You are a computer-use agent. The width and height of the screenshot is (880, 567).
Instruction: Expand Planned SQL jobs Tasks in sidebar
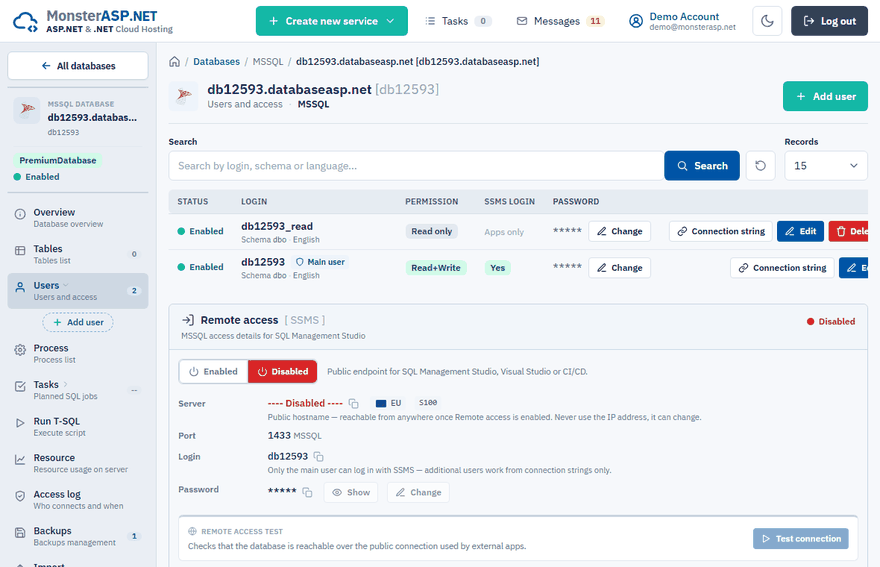(78, 390)
